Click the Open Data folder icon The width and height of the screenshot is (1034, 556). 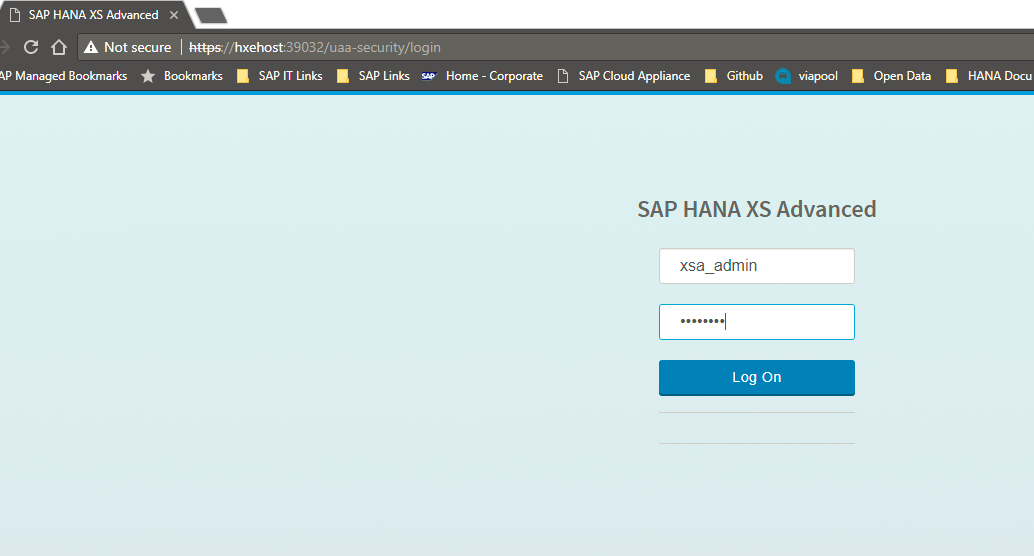857,76
